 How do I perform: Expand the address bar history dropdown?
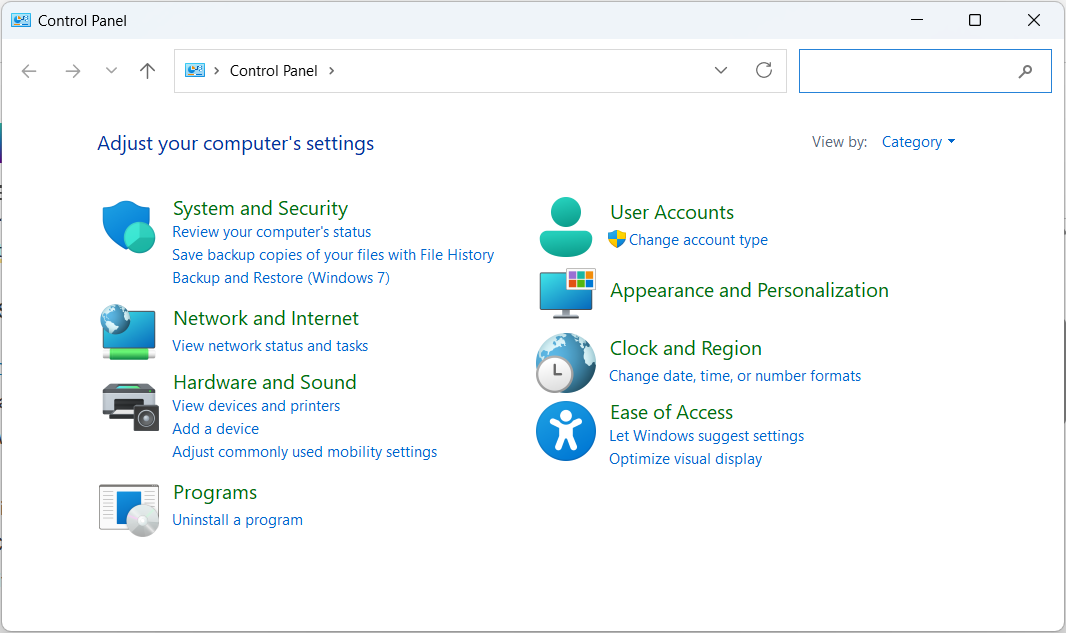(x=721, y=70)
